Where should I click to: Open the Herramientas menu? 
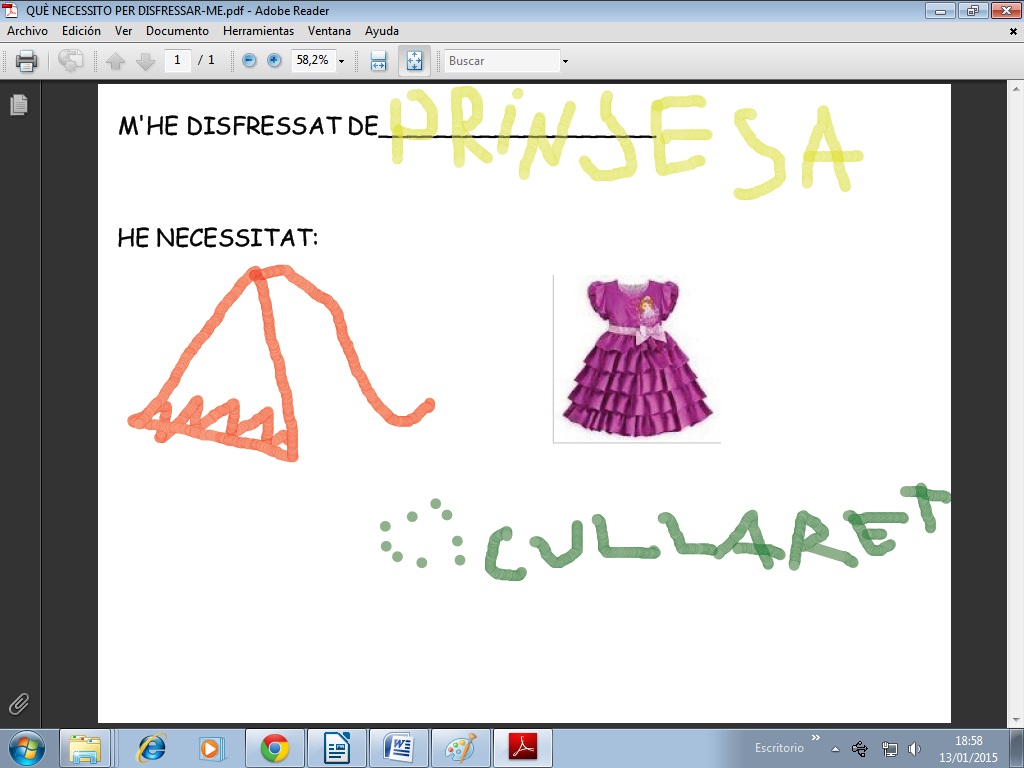coord(258,31)
